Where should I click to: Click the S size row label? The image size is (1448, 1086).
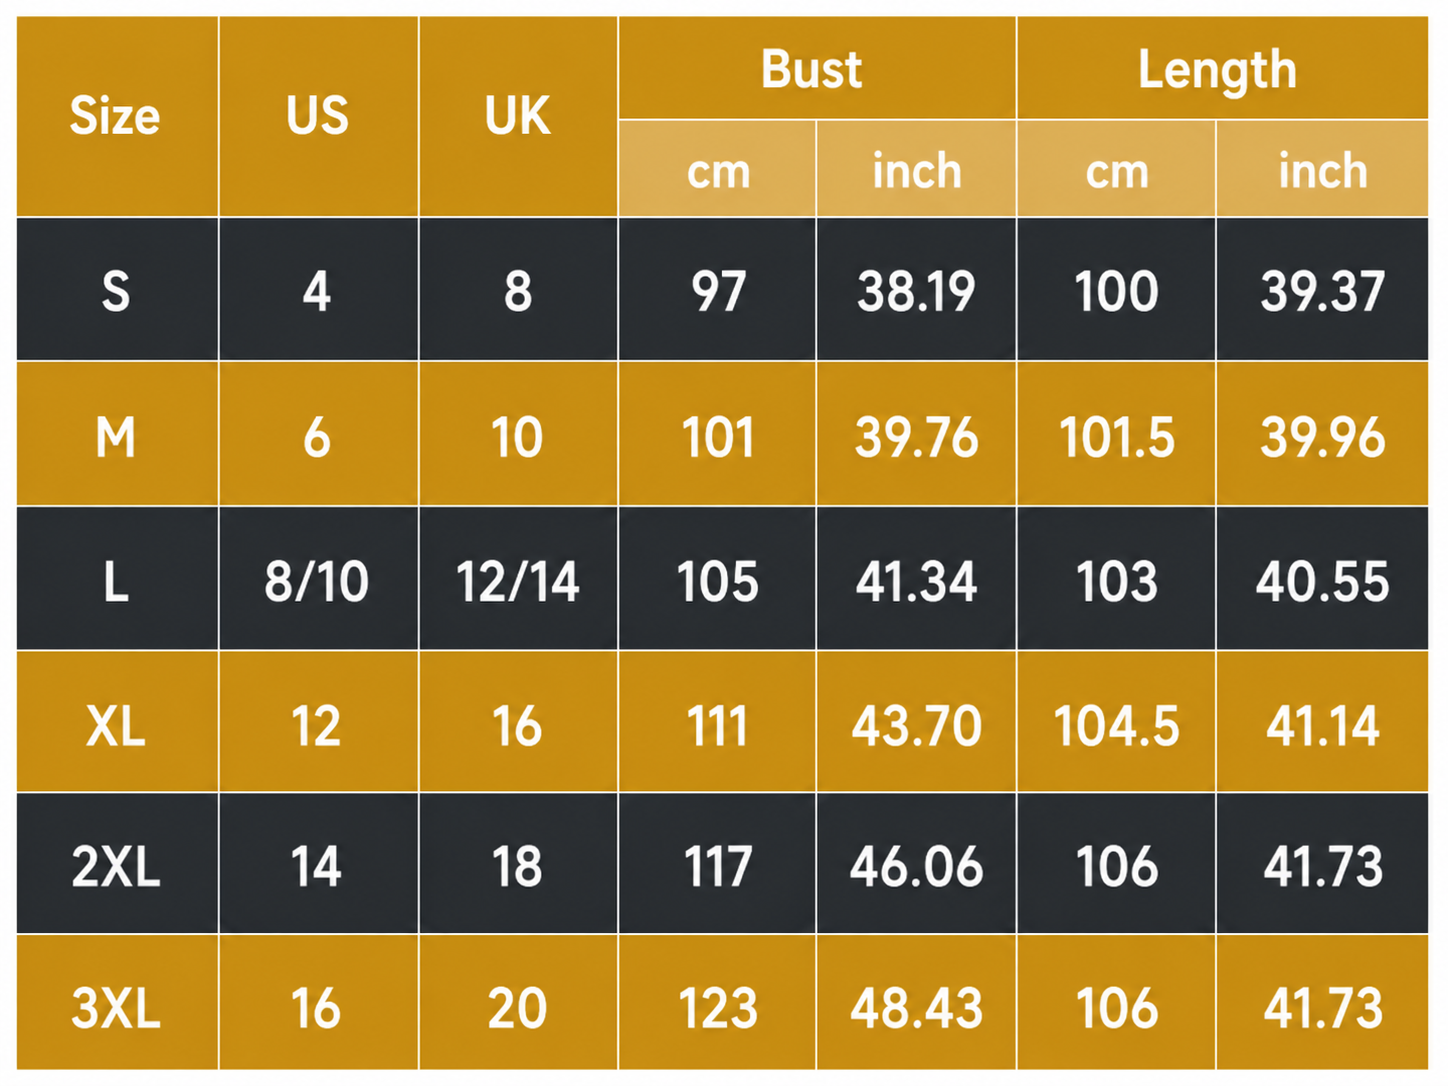click(x=117, y=290)
